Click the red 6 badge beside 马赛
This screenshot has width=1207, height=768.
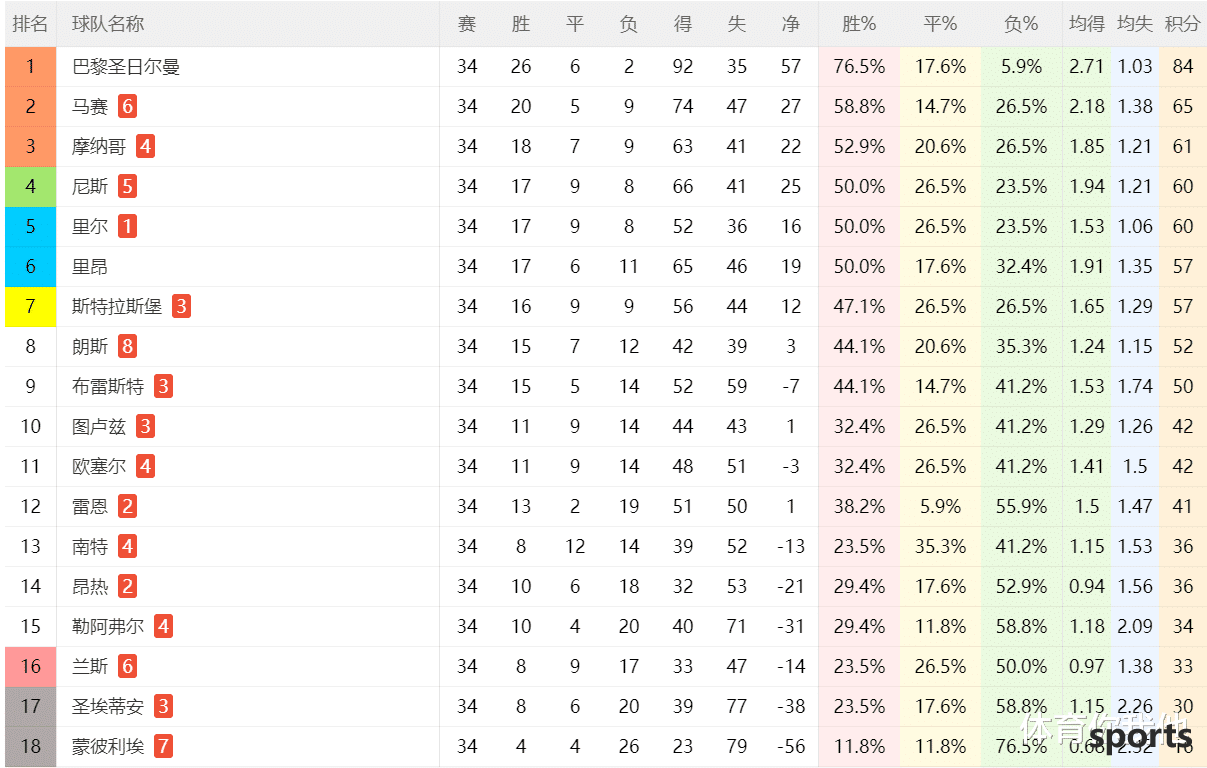pos(127,106)
